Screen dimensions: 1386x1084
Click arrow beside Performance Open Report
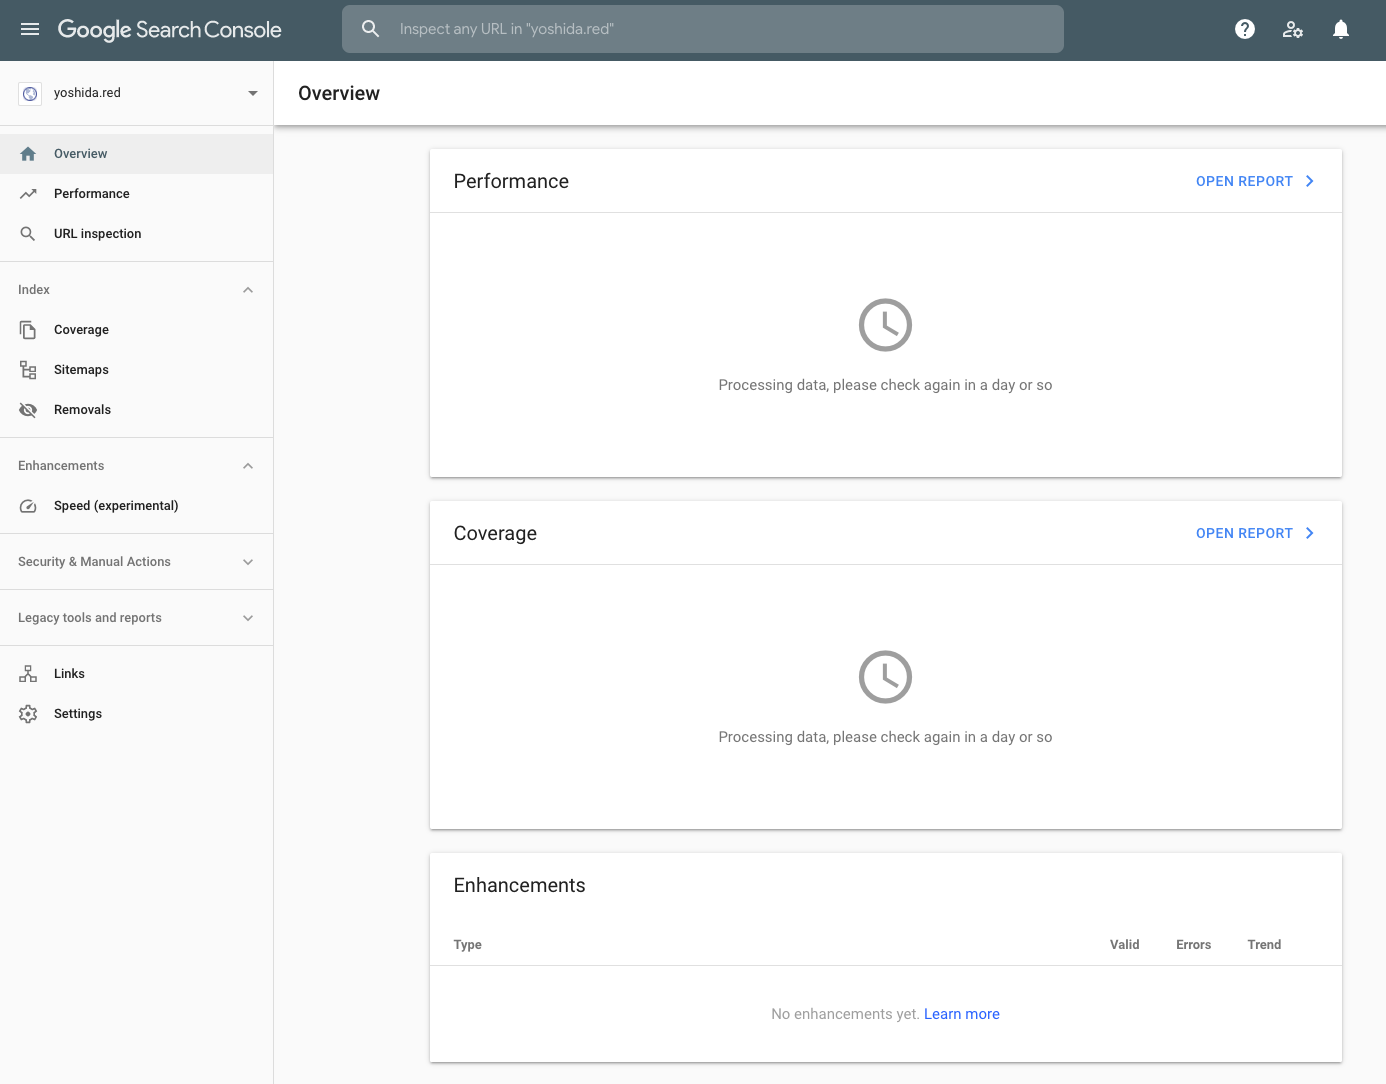(1309, 181)
